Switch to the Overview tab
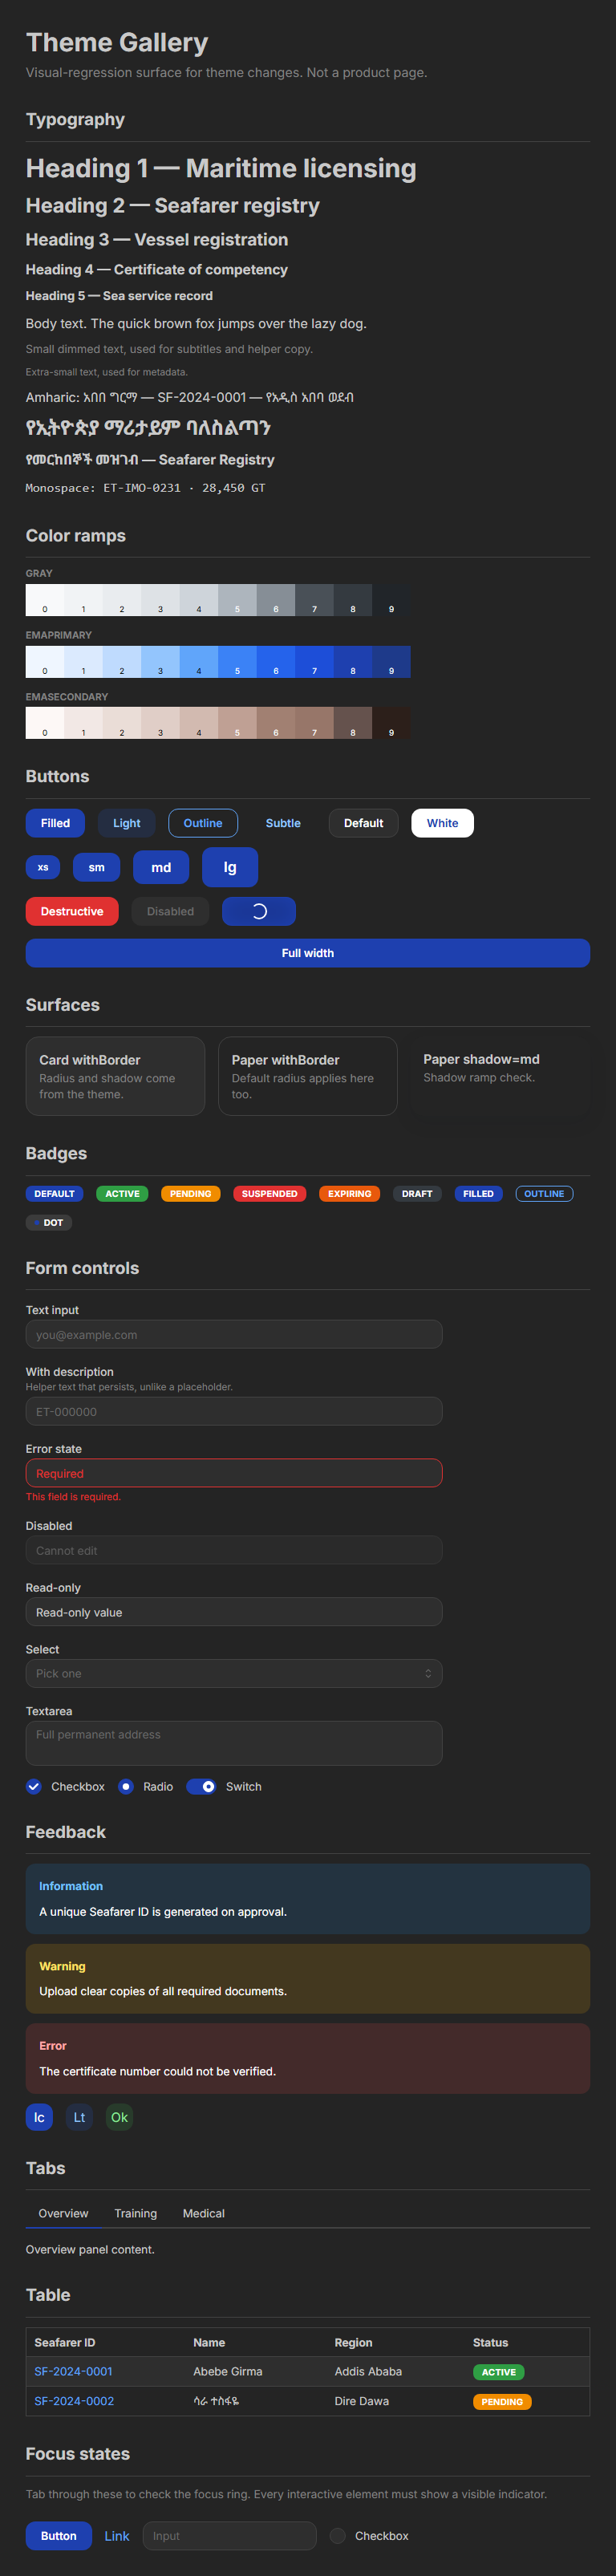Image resolution: width=616 pixels, height=2576 pixels. coord(63,2213)
